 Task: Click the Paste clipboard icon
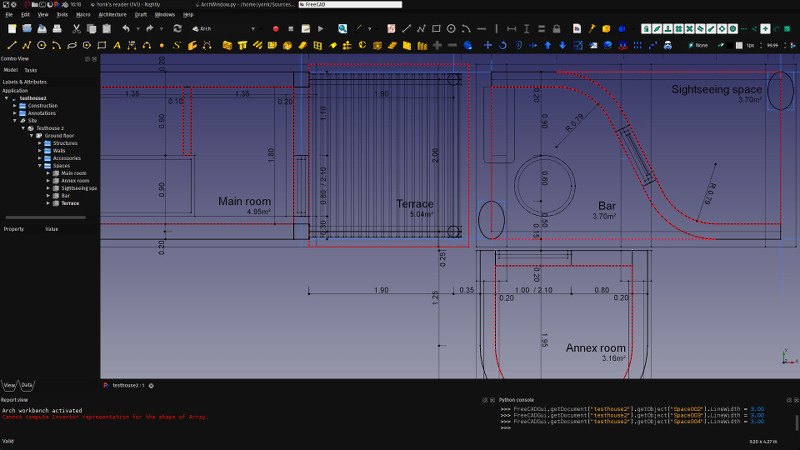pos(107,29)
